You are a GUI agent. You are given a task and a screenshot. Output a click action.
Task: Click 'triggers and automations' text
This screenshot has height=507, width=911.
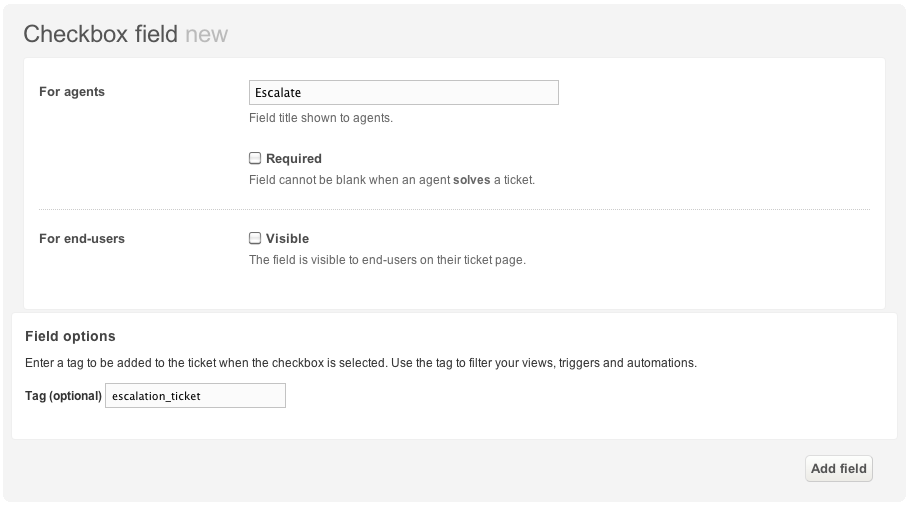click(627, 363)
